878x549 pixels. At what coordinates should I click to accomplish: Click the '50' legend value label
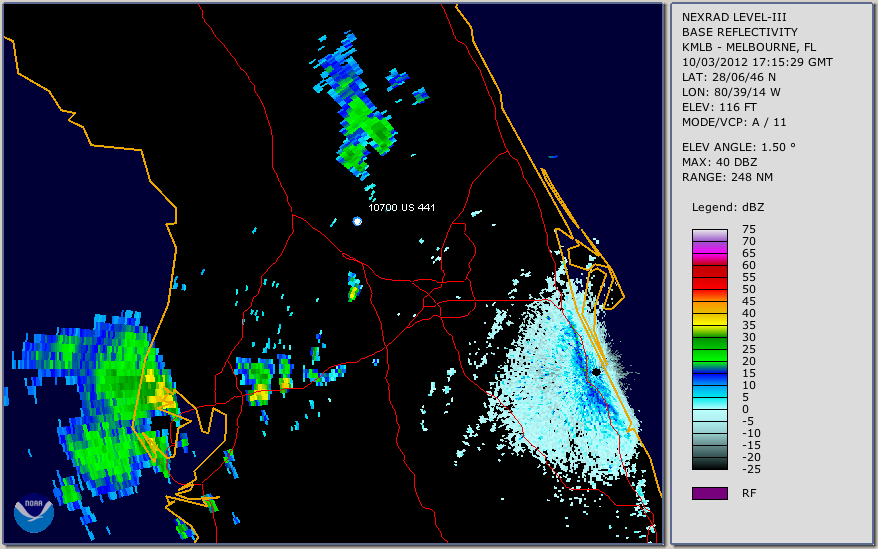click(x=749, y=289)
